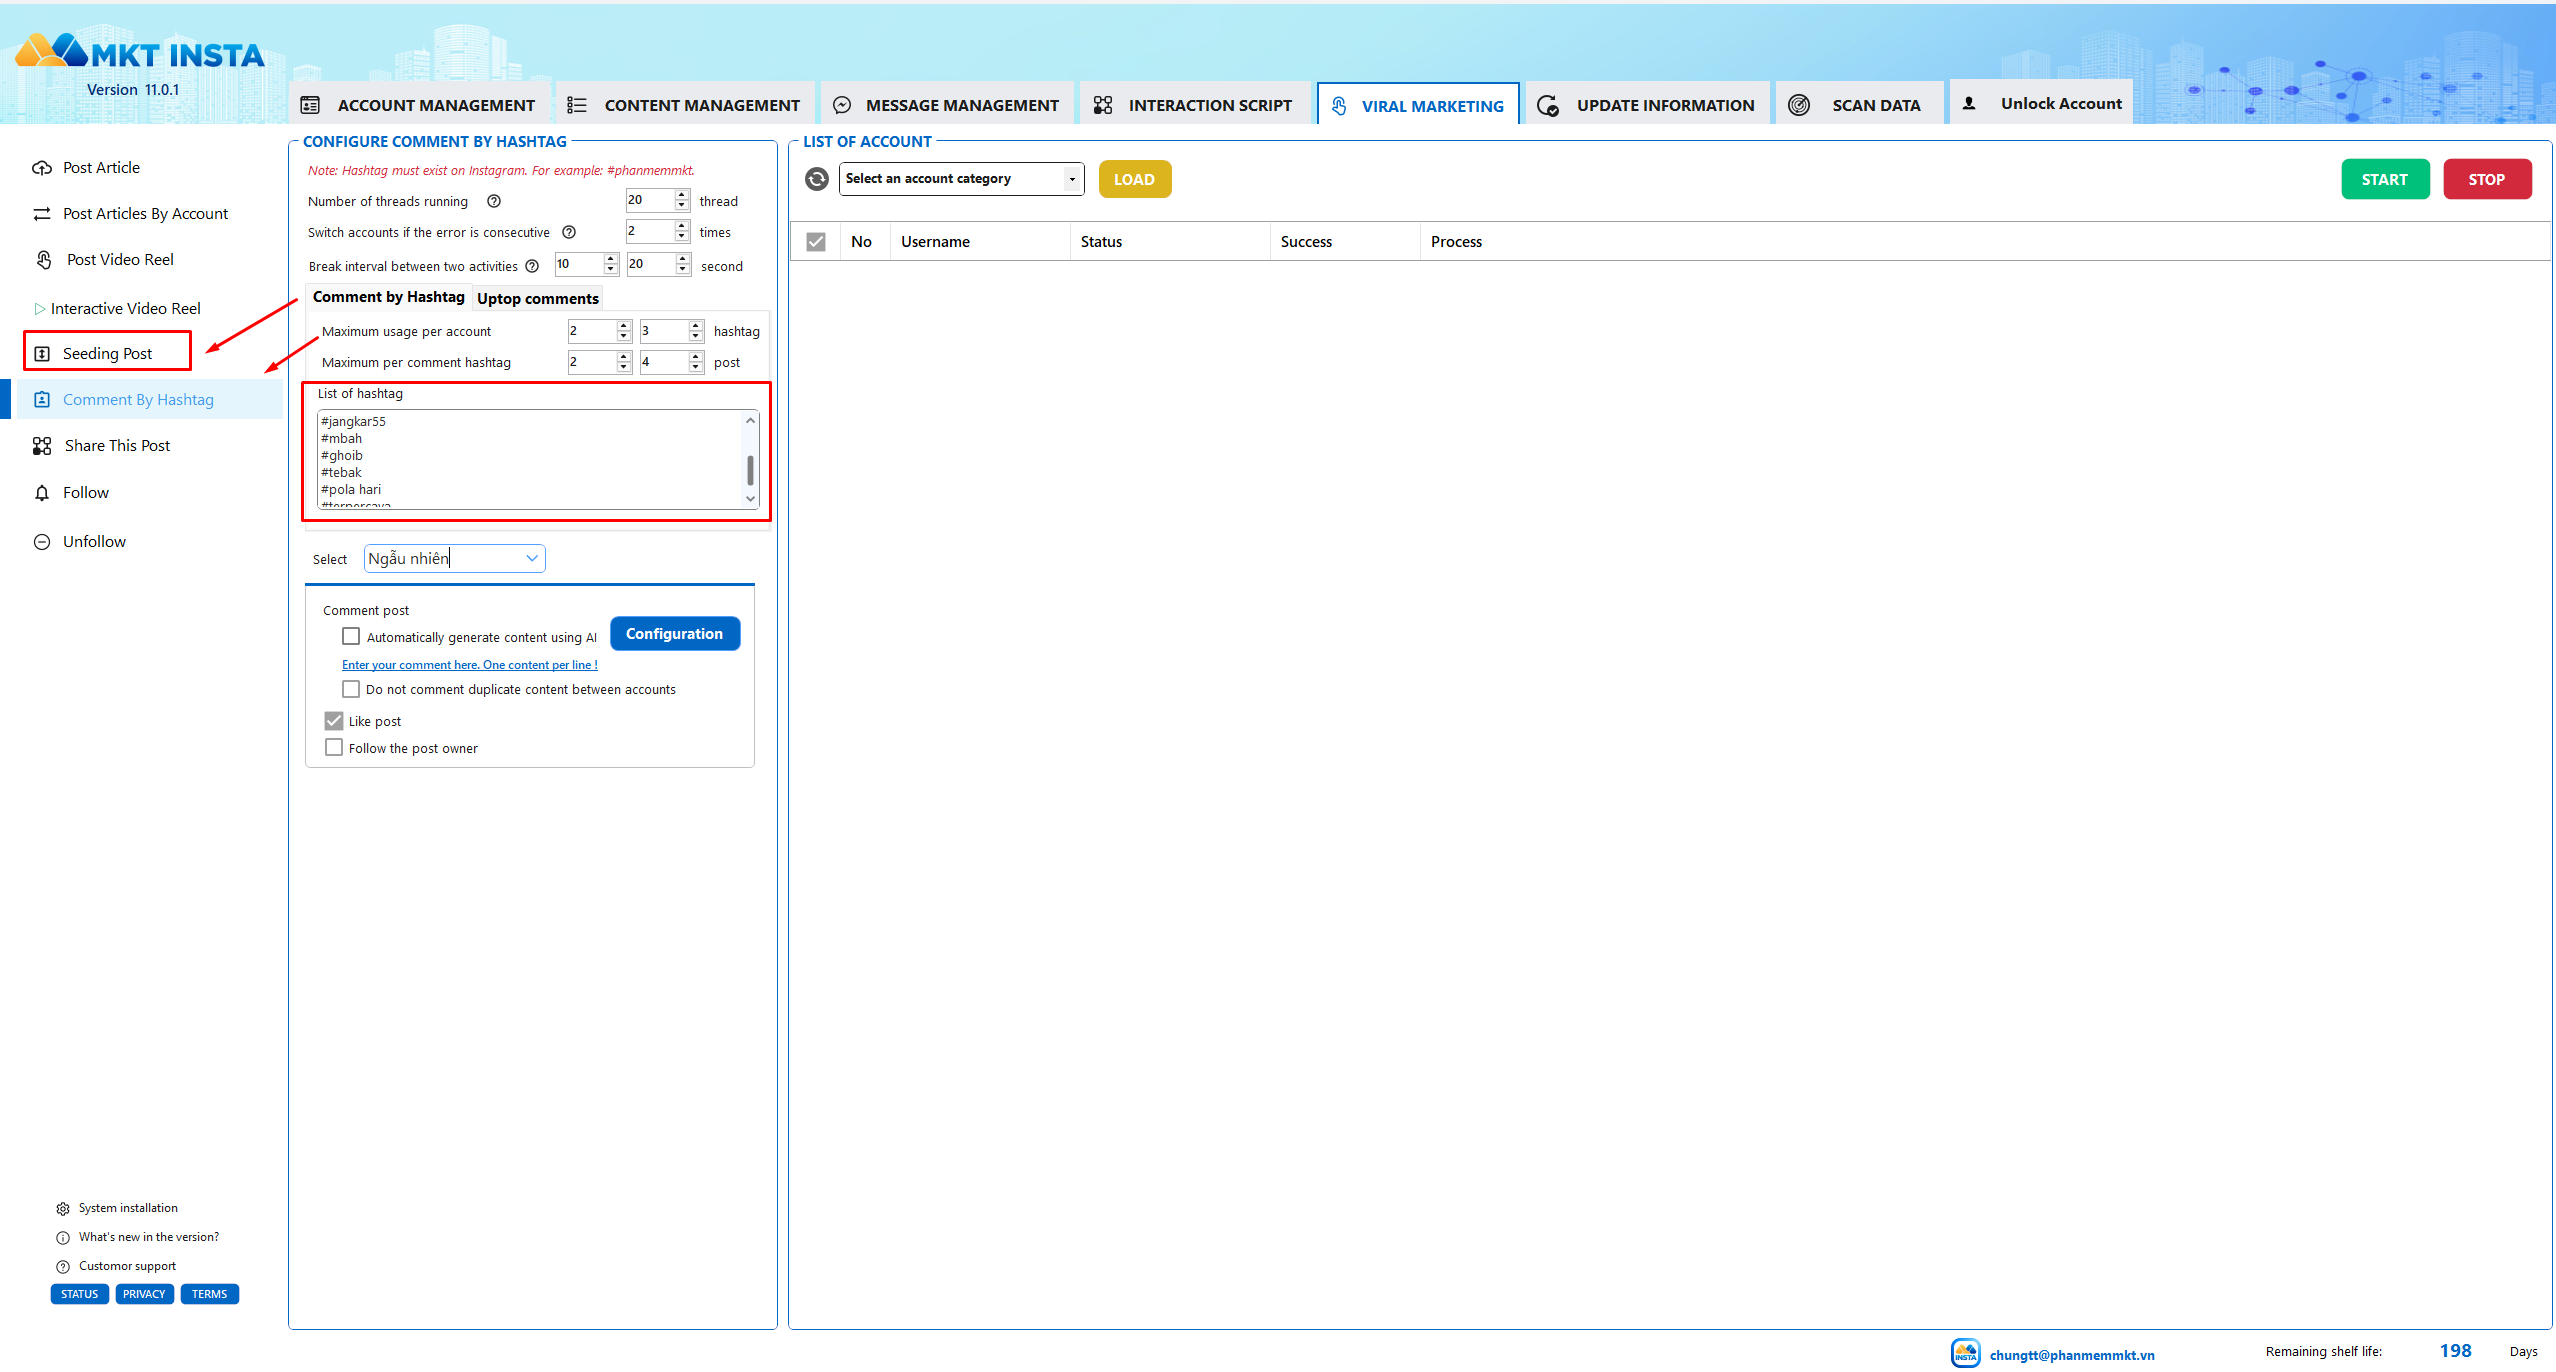Click the System installation gear icon
Viewport: 2556px width, 1372px height.
(x=63, y=1209)
